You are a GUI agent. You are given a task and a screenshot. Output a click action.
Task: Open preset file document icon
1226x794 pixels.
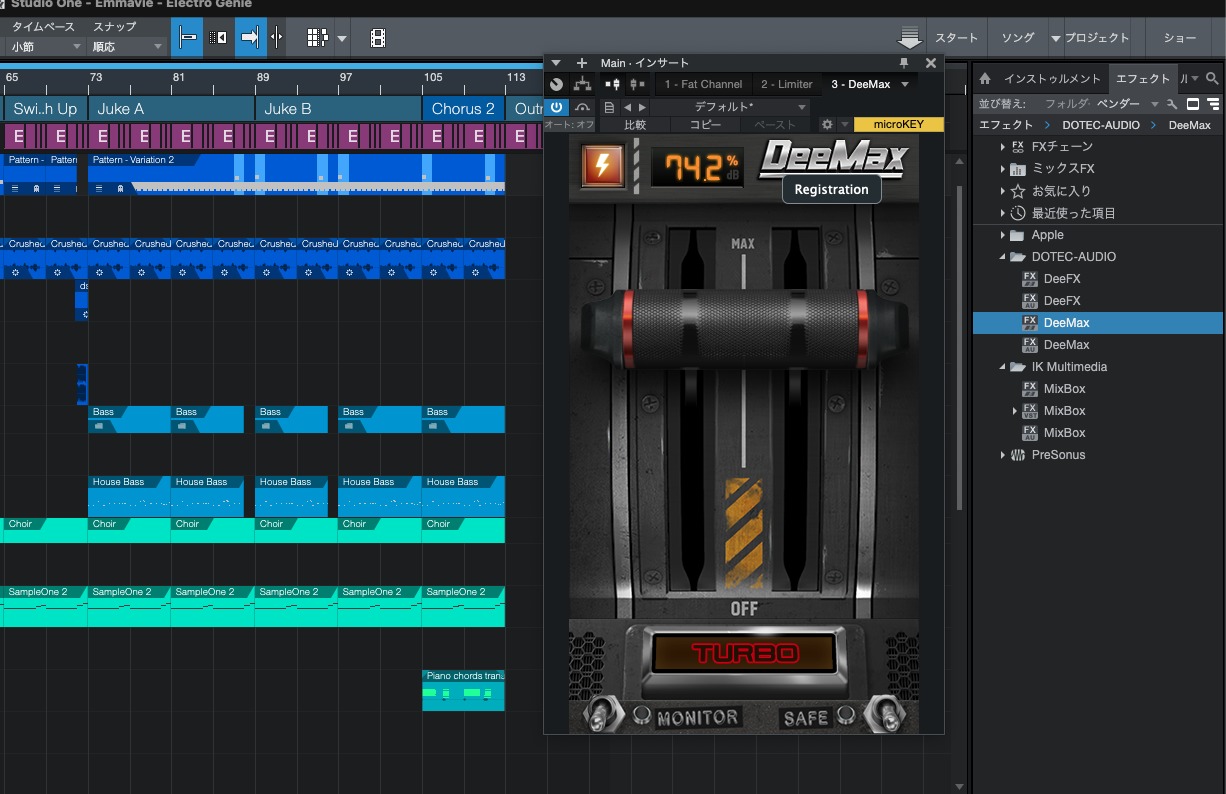click(x=609, y=107)
